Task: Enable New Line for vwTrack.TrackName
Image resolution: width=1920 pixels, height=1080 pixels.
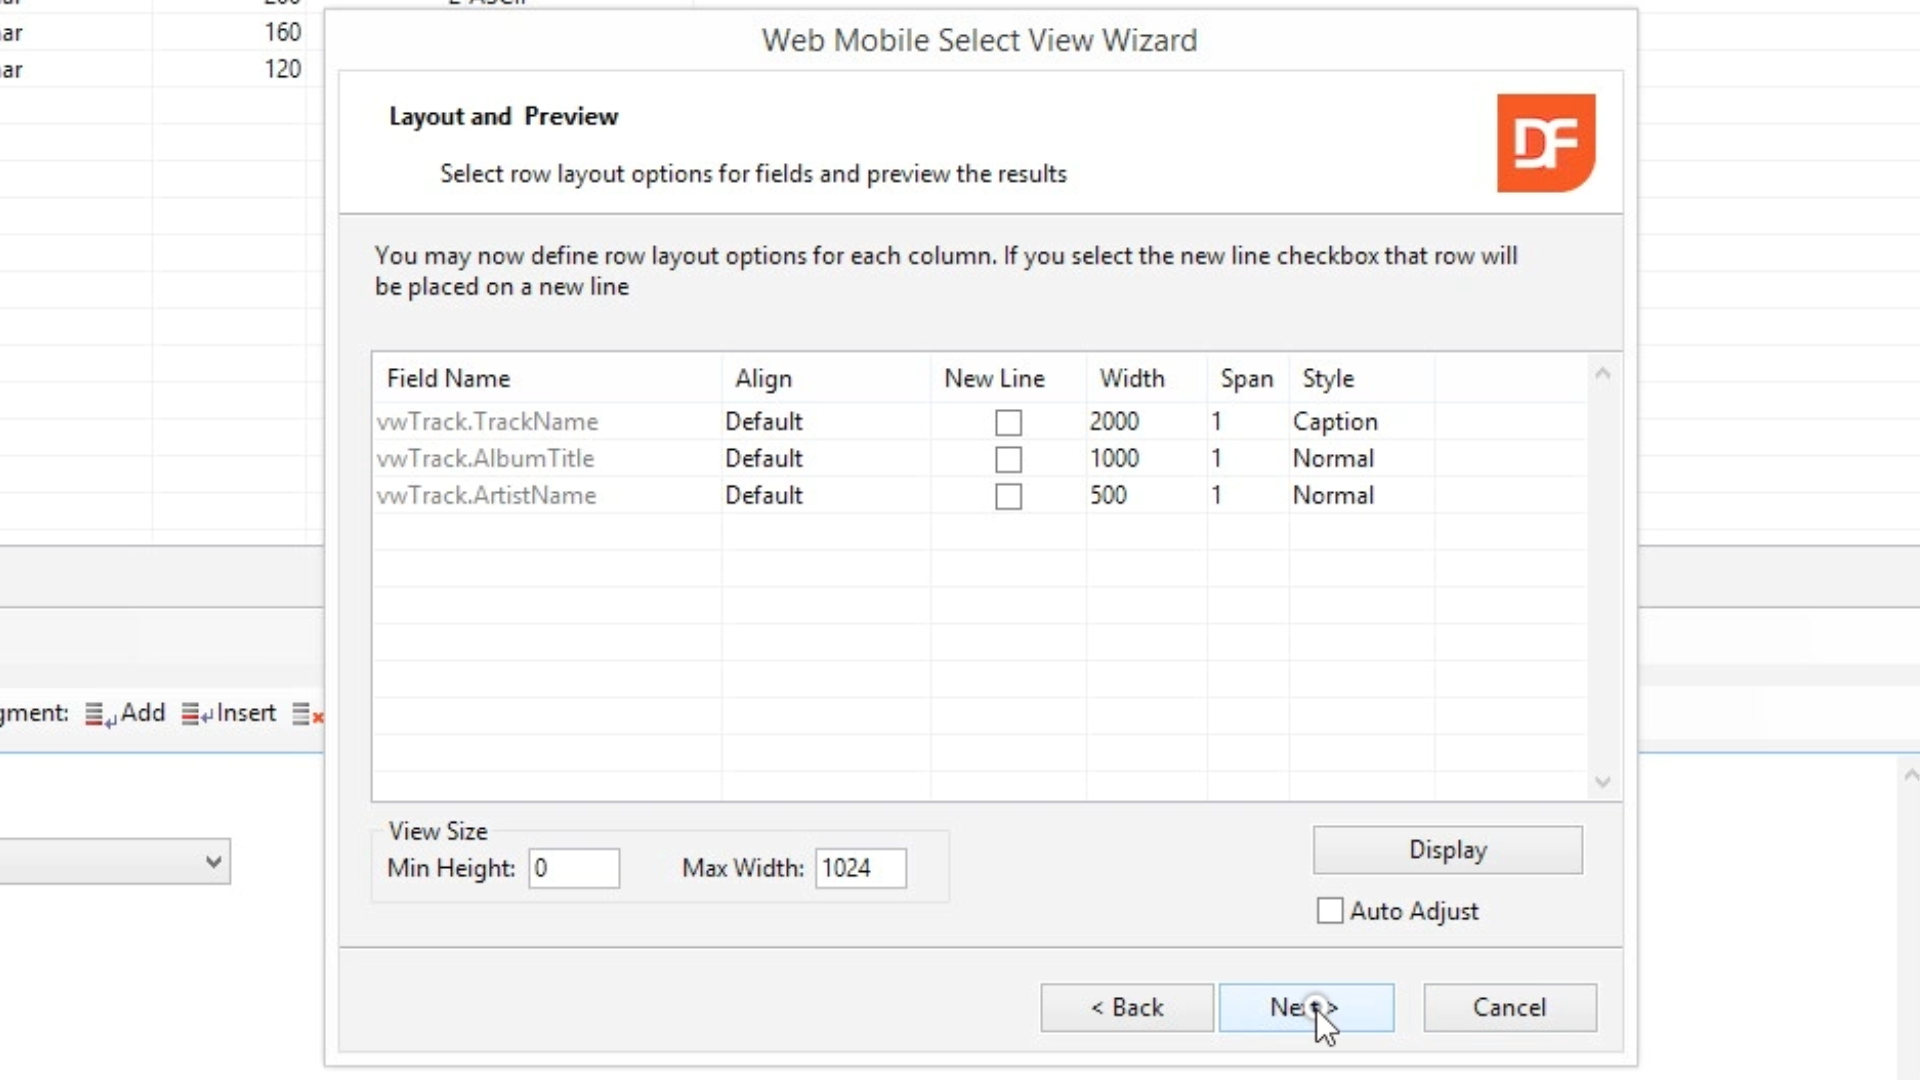Action: pos(1008,423)
